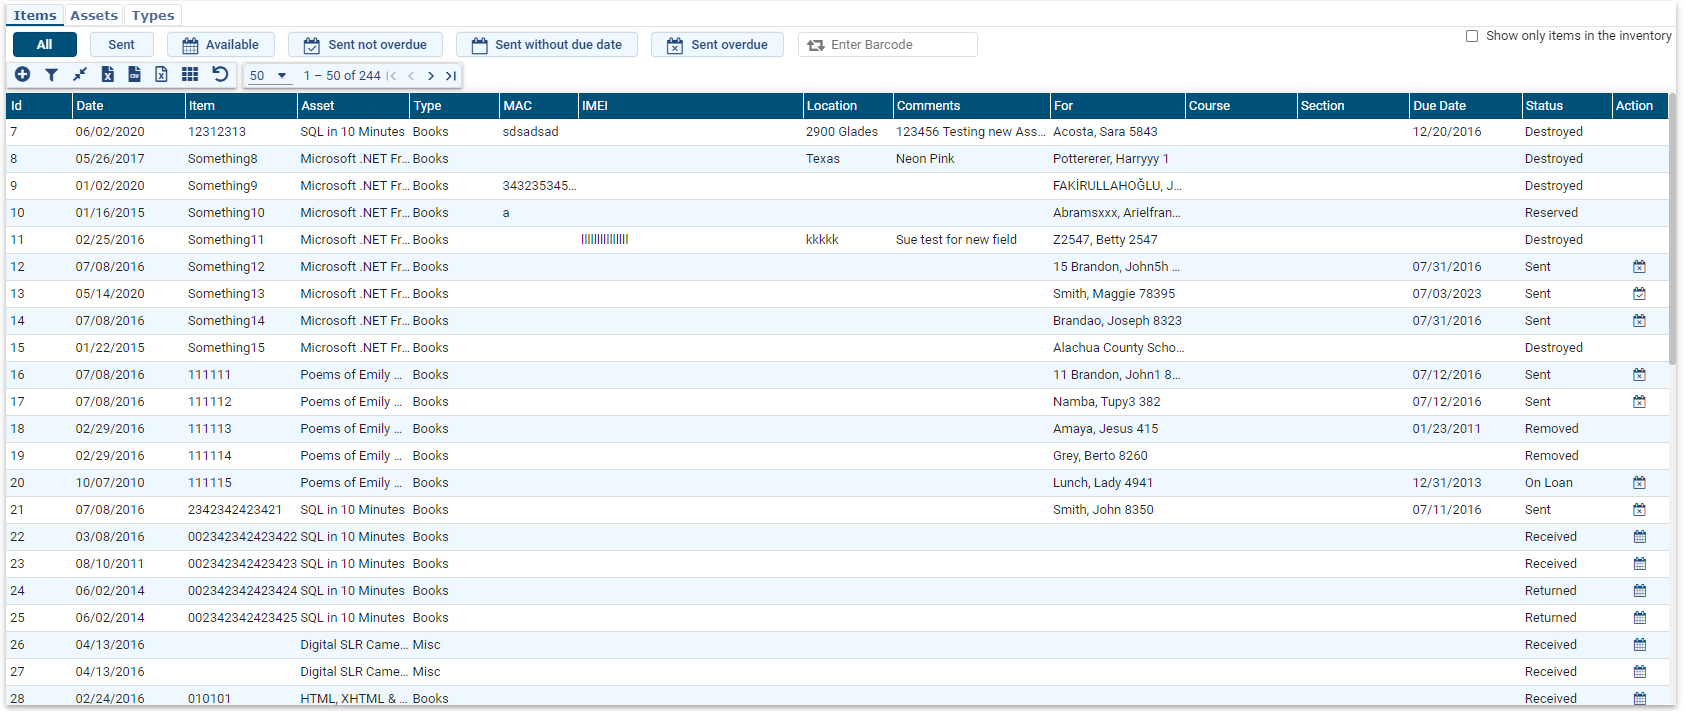Jump to the last page of items
This screenshot has width=1684, height=711.
(451, 76)
